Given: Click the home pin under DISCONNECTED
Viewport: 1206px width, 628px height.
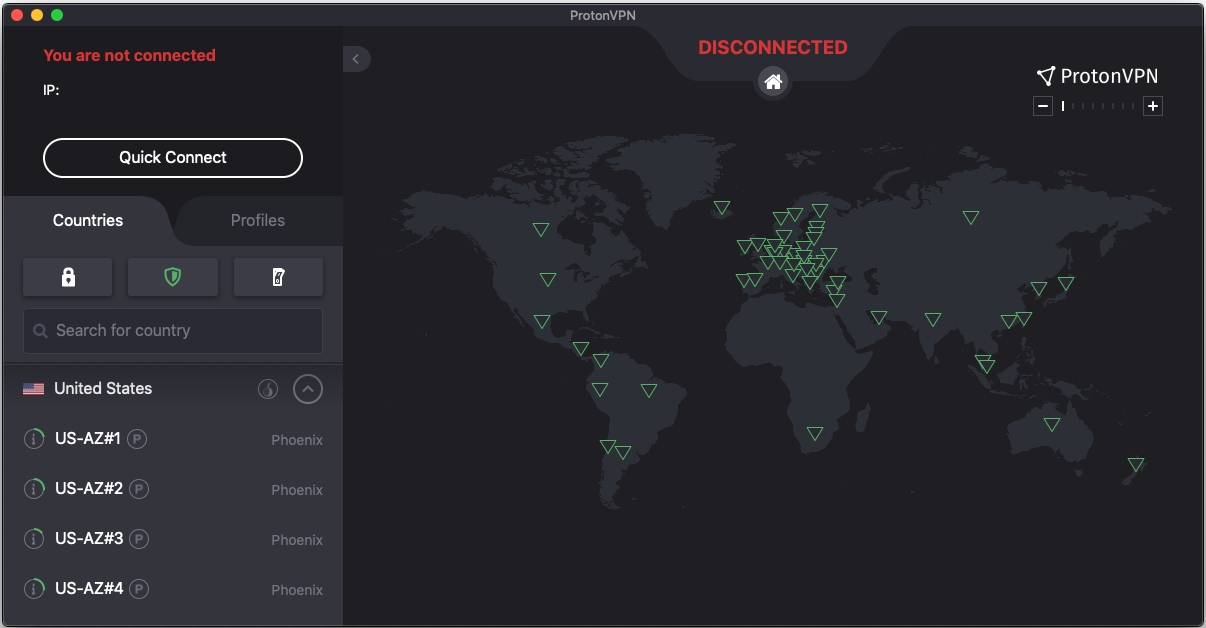Looking at the screenshot, I should tap(772, 82).
